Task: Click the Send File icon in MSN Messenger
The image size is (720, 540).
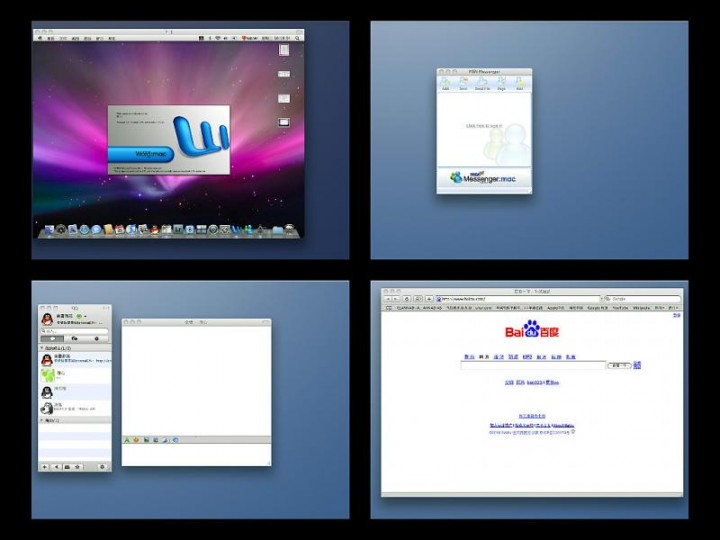Action: tap(482, 84)
